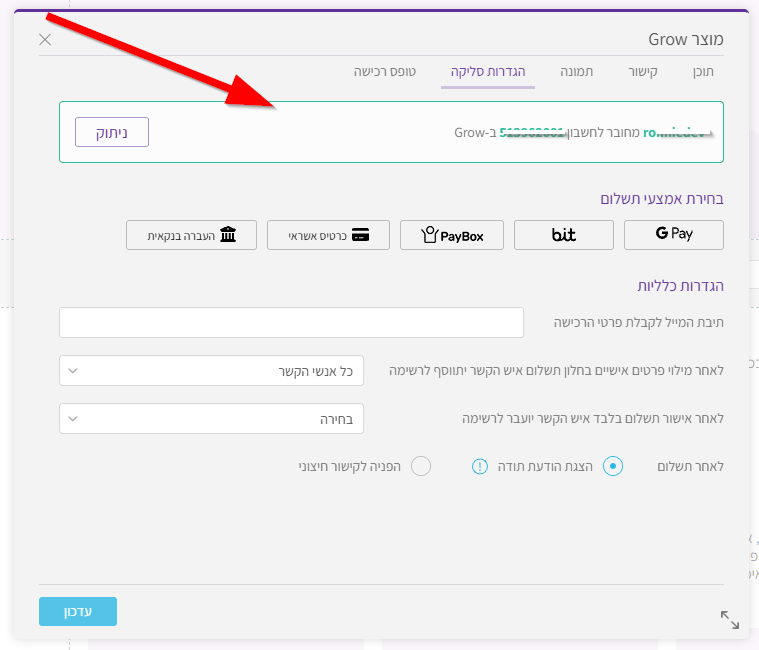759x650 pixels.
Task: Select the Google Pay payment option
Action: 673,235
